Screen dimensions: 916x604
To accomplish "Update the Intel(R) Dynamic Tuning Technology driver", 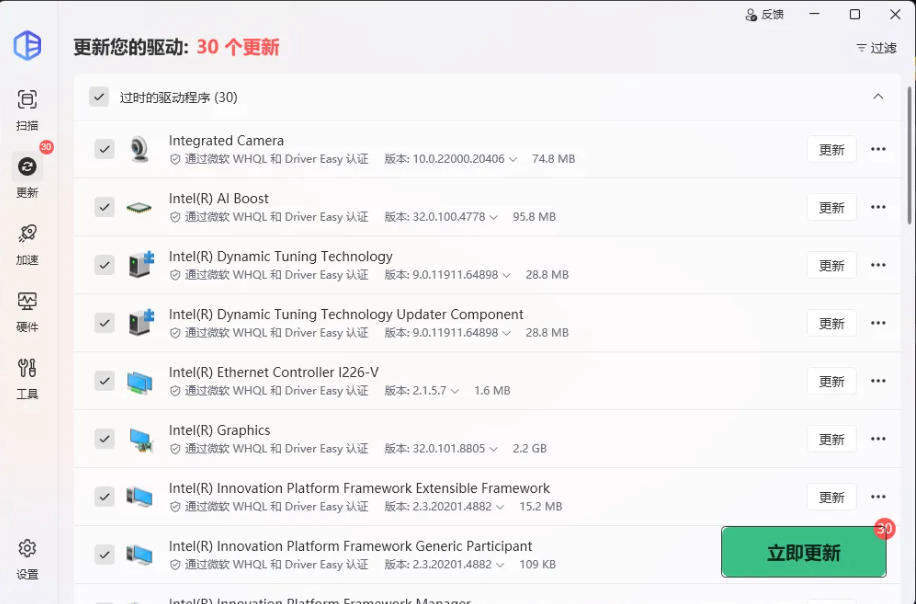I will tap(832, 265).
